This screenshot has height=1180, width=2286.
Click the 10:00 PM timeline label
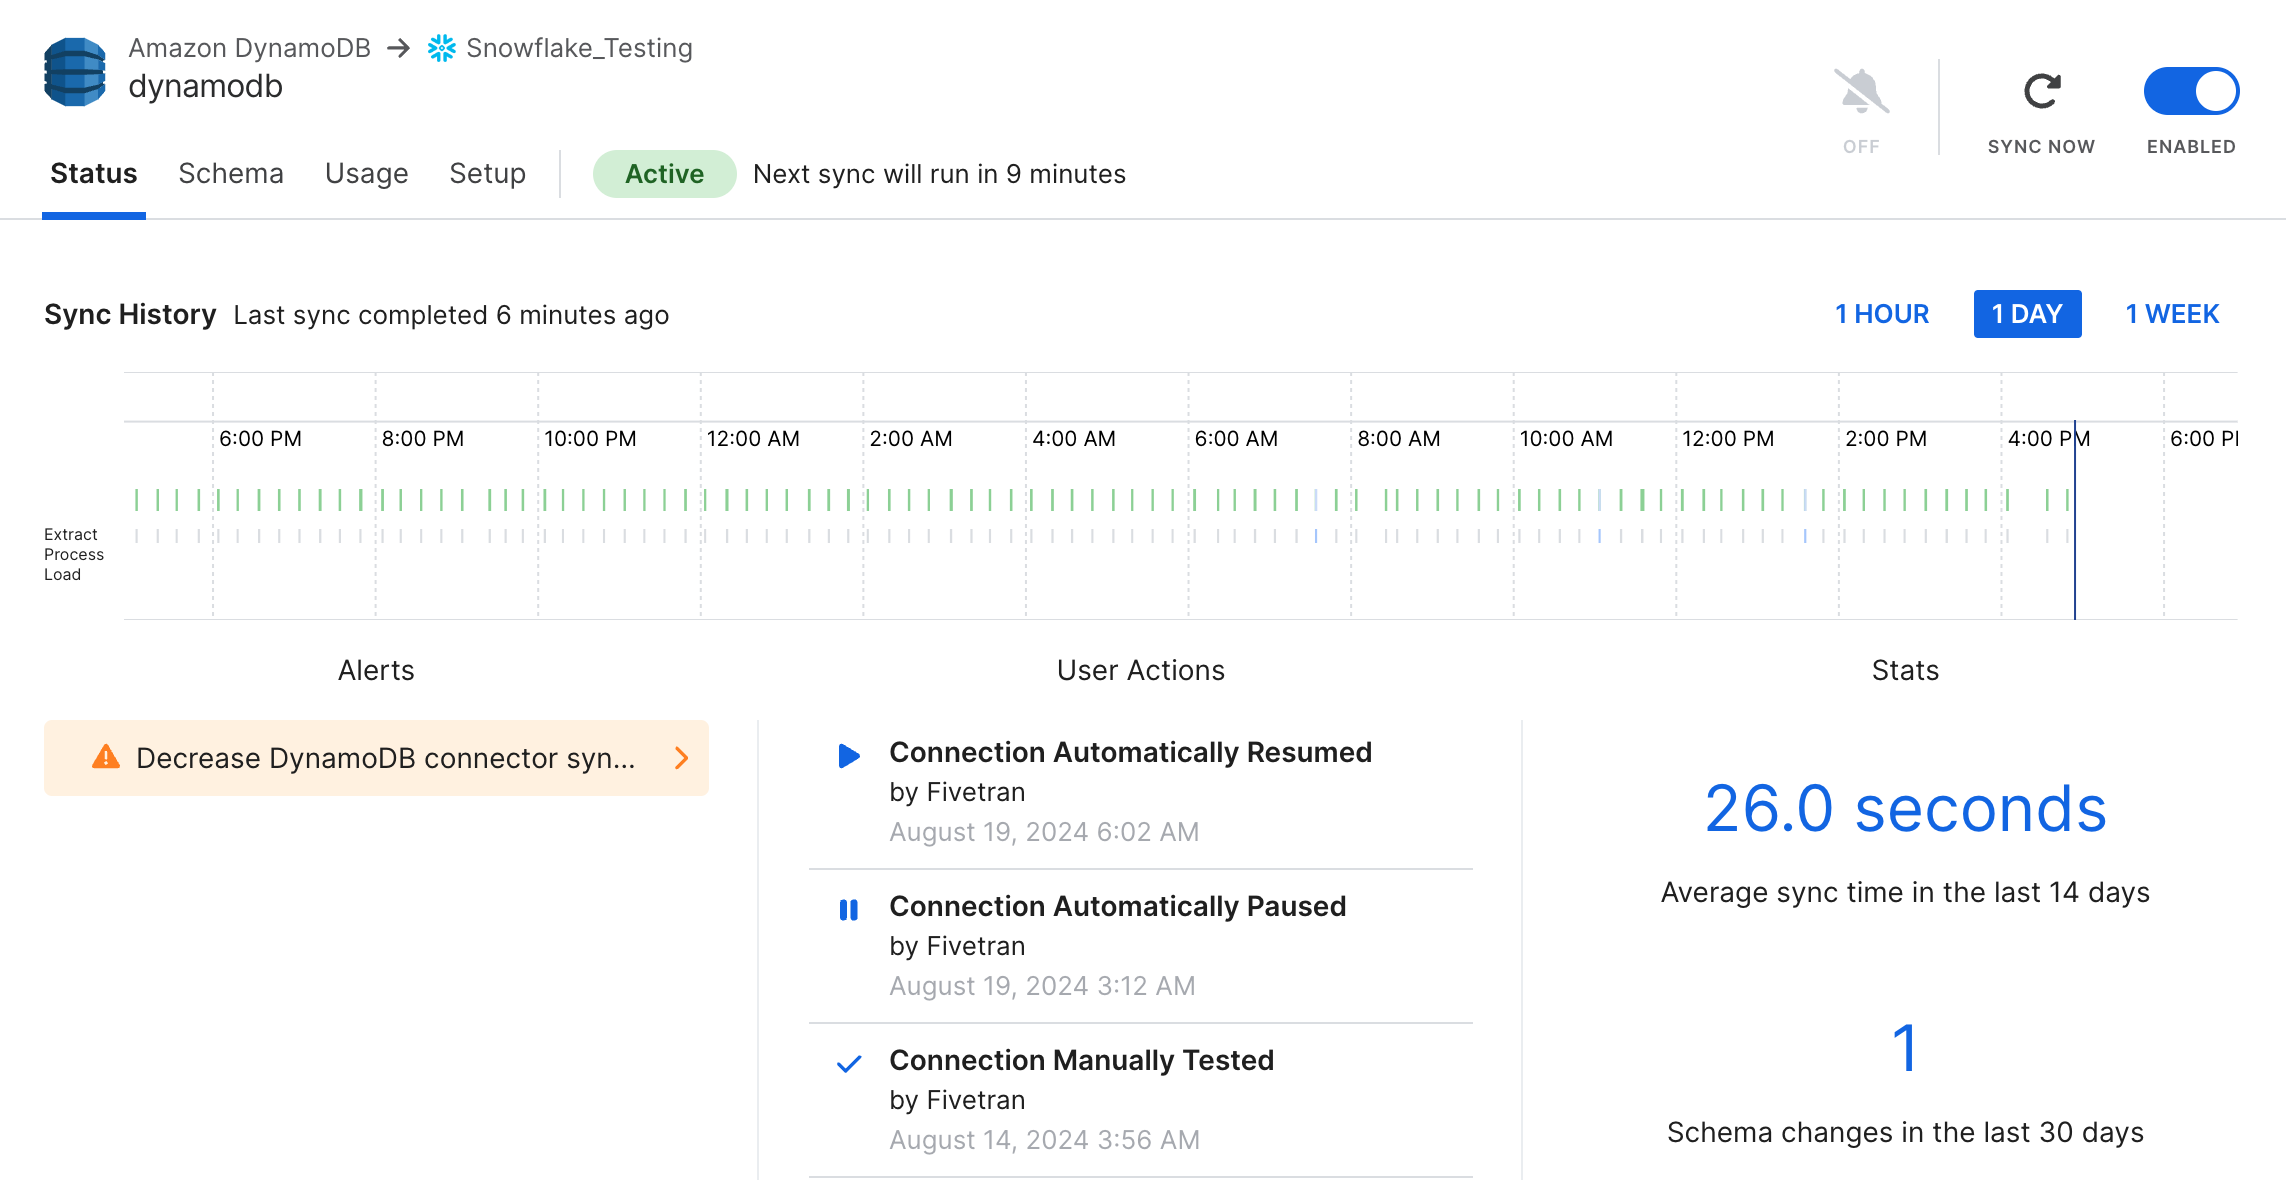click(x=590, y=439)
